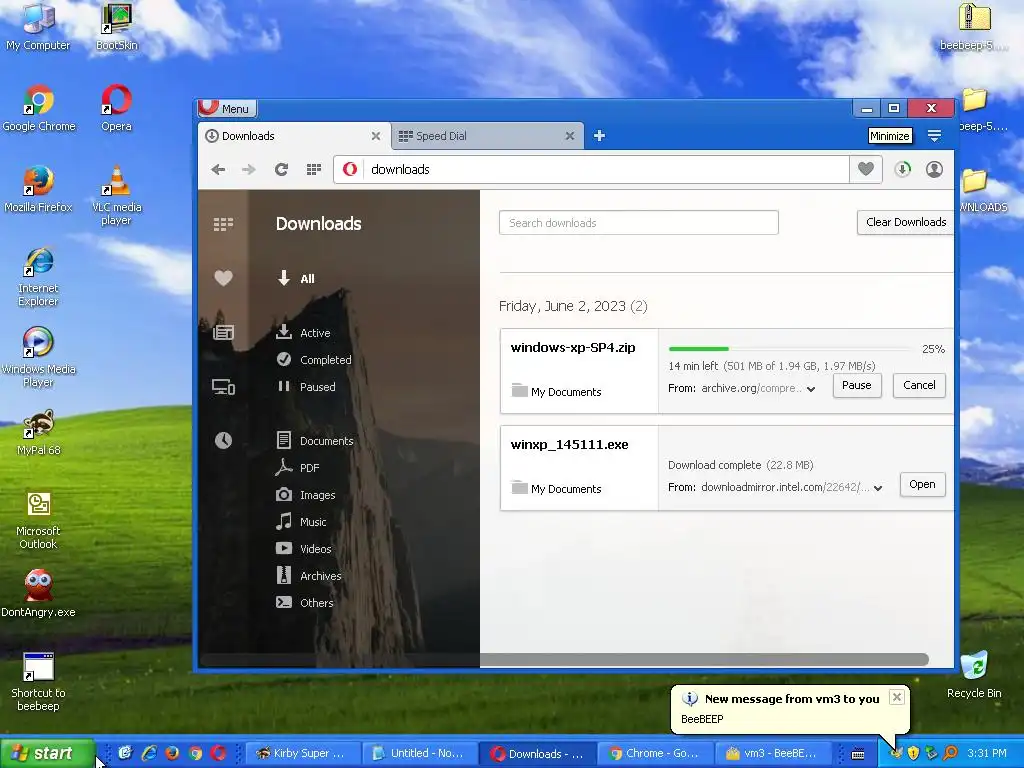Select DontAngry.exe desktop icon
This screenshot has width=1024, height=768.
(x=39, y=594)
